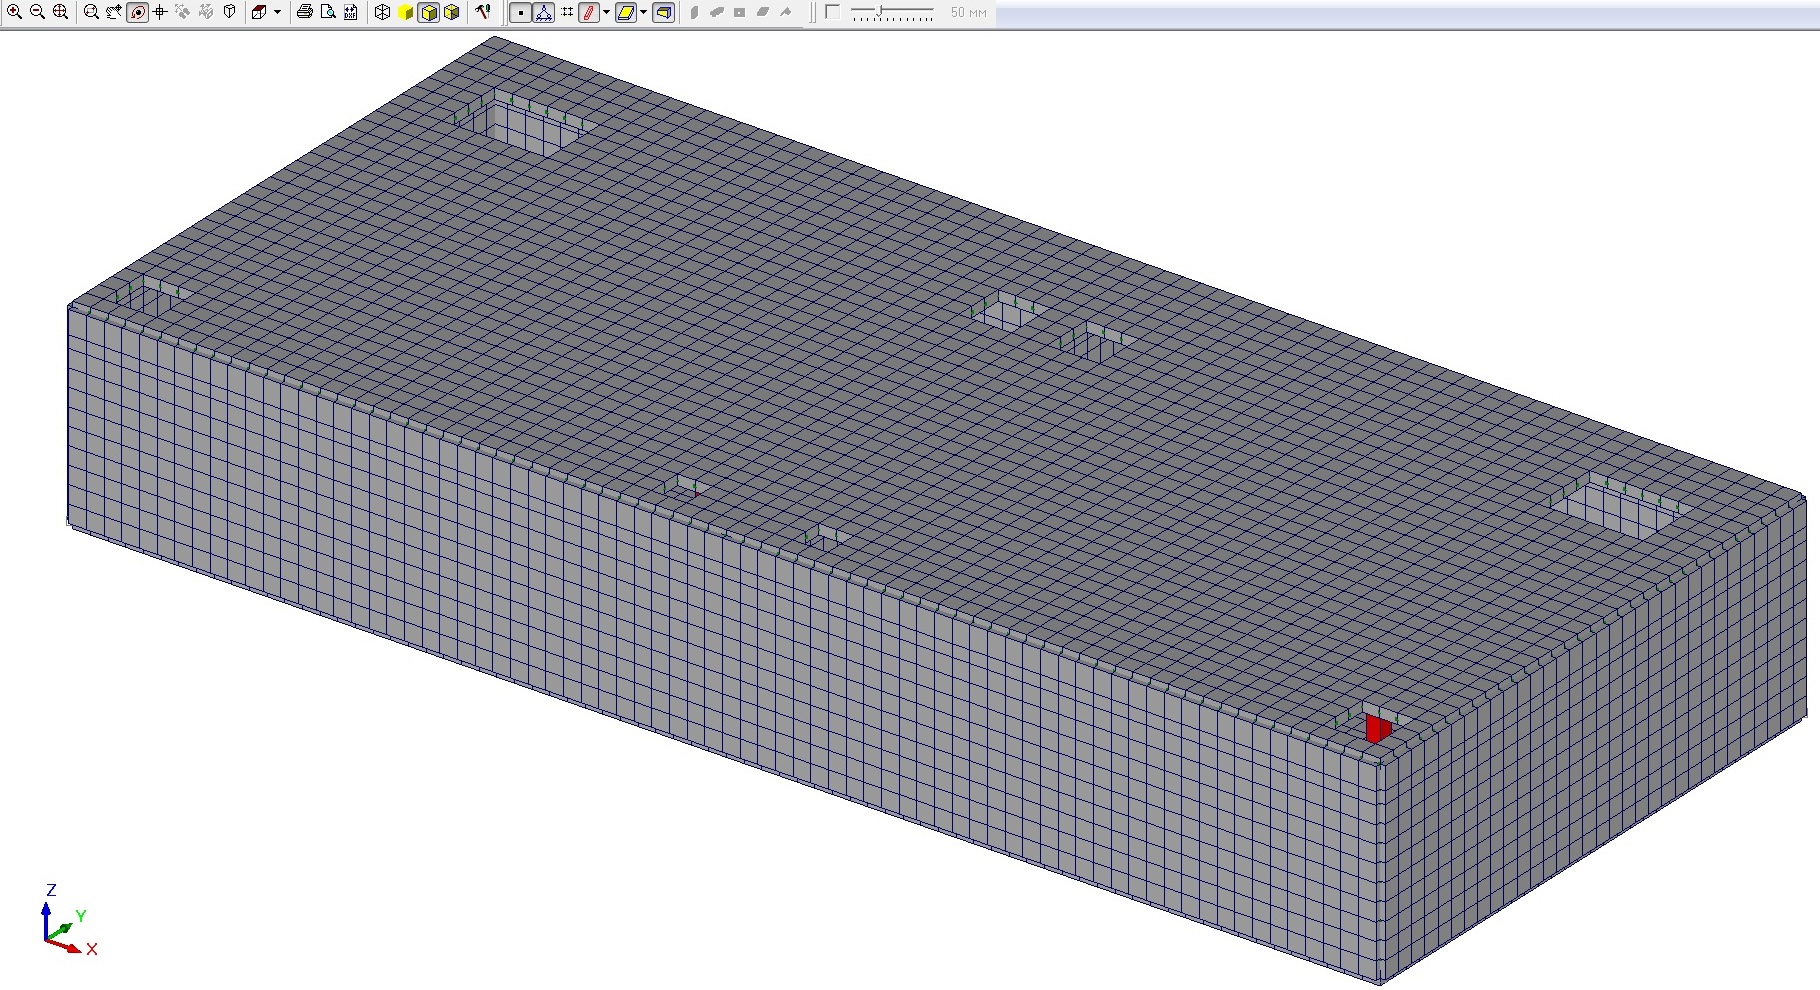Click the "50 мм" scale value
1820x990 pixels.
point(968,12)
